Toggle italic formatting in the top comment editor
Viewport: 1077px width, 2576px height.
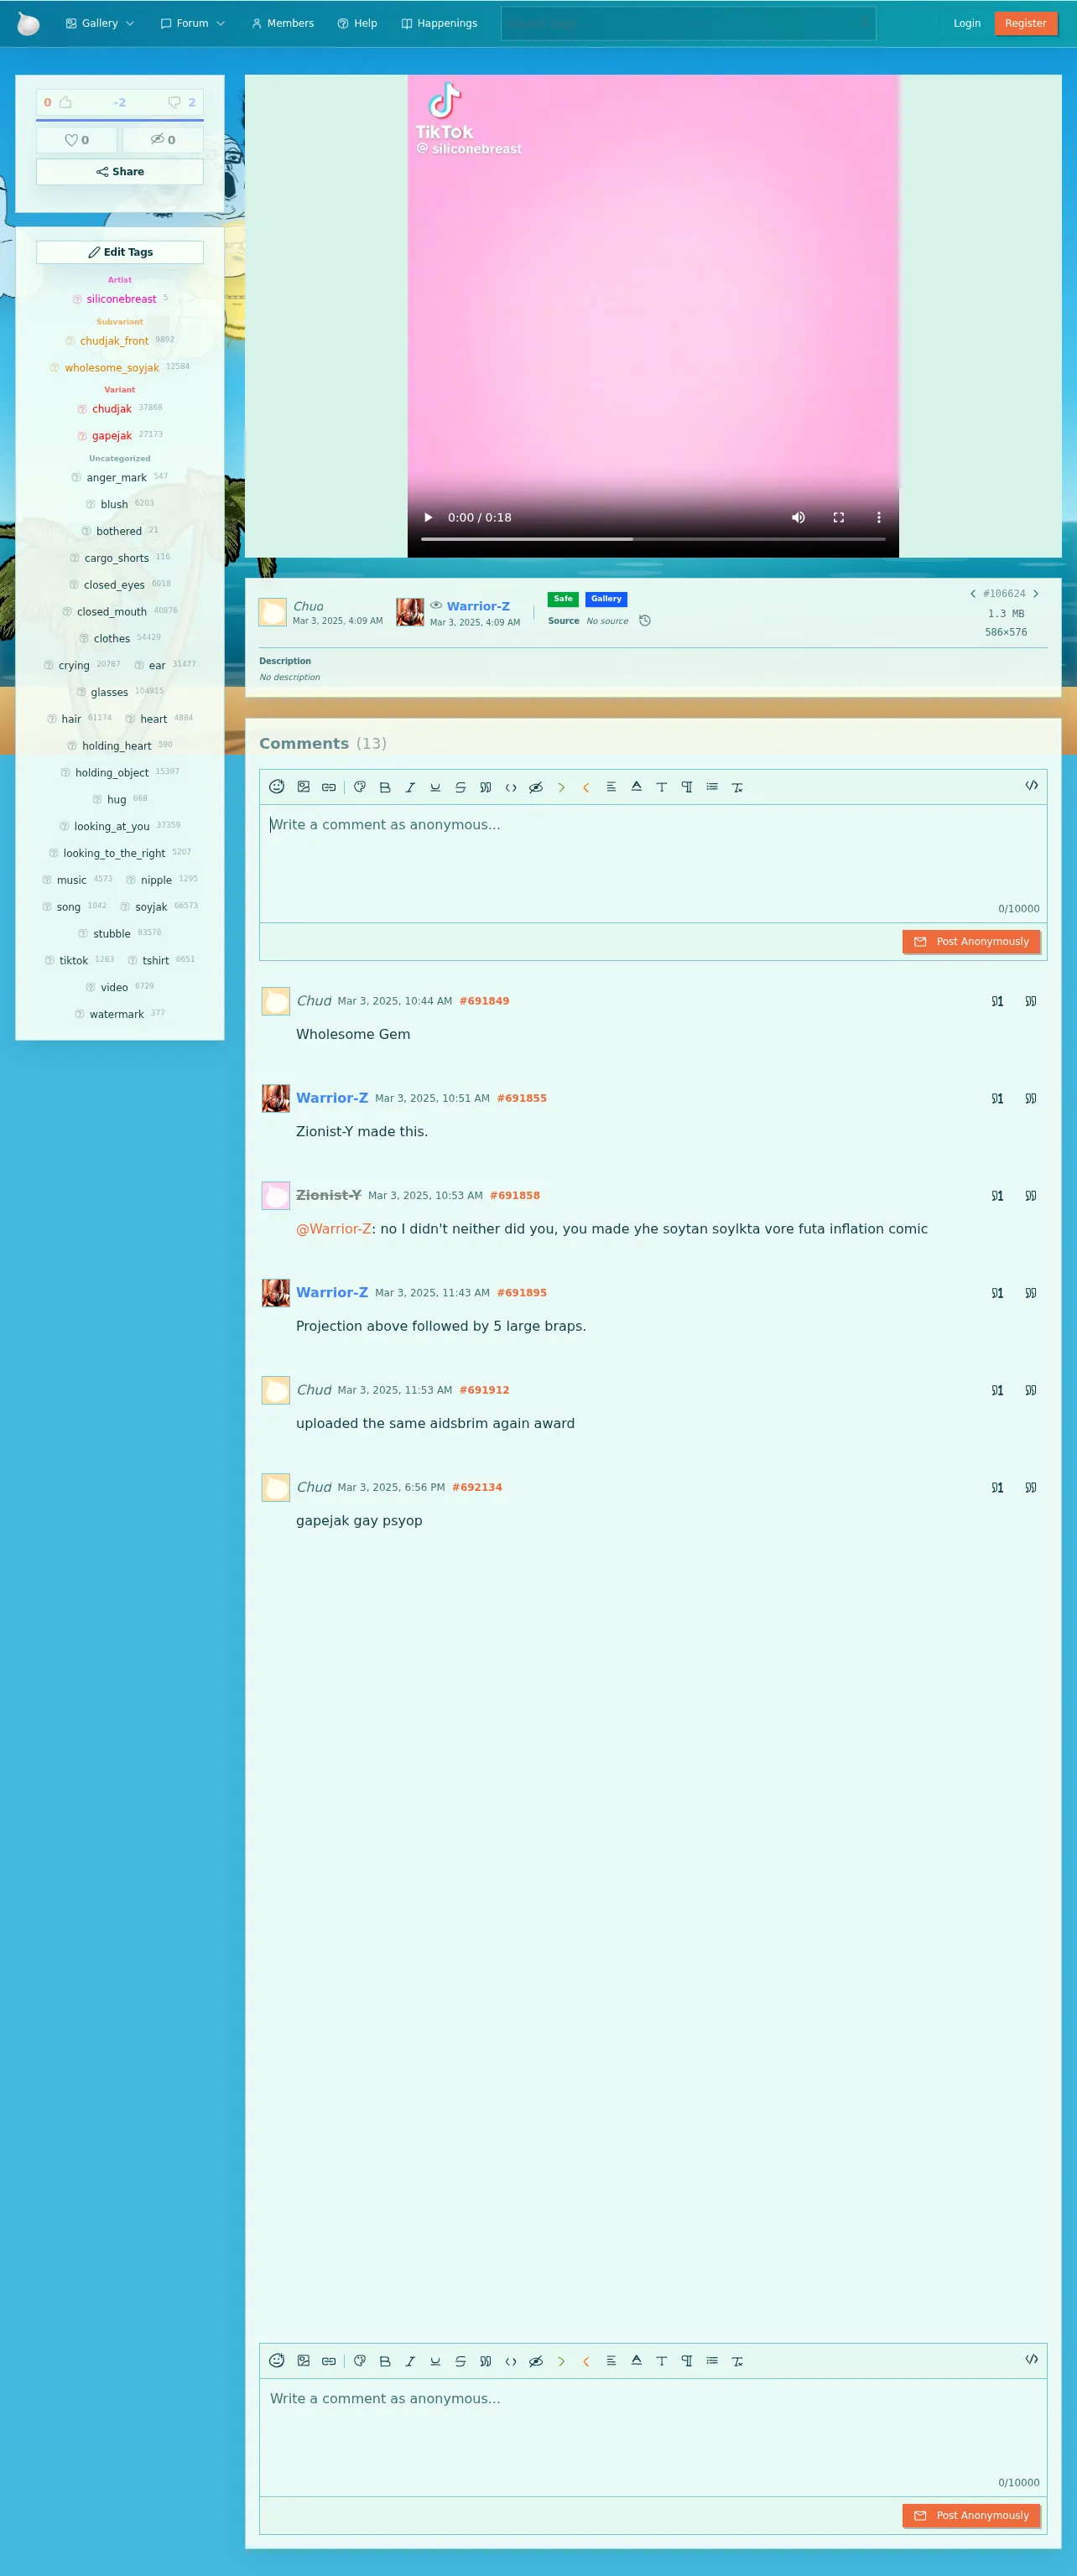coord(410,787)
